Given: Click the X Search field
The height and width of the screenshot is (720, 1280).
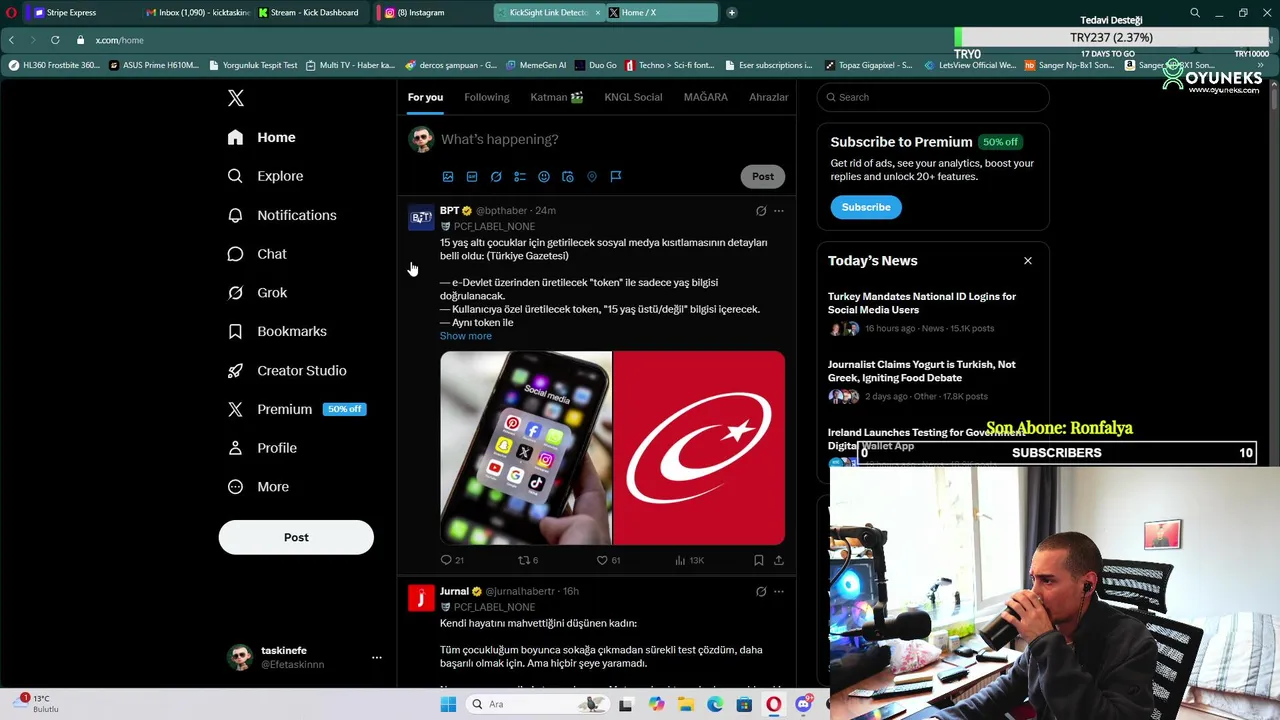Looking at the screenshot, I should pyautogui.click(x=933, y=97).
